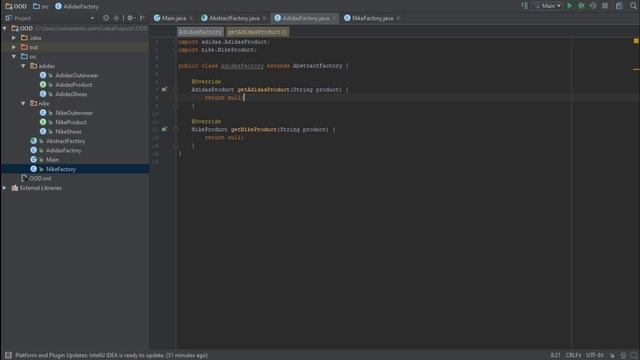This screenshot has width=640, height=360.
Task: Click the tool windows toggle icon in status bar
Action: click(x=8, y=355)
